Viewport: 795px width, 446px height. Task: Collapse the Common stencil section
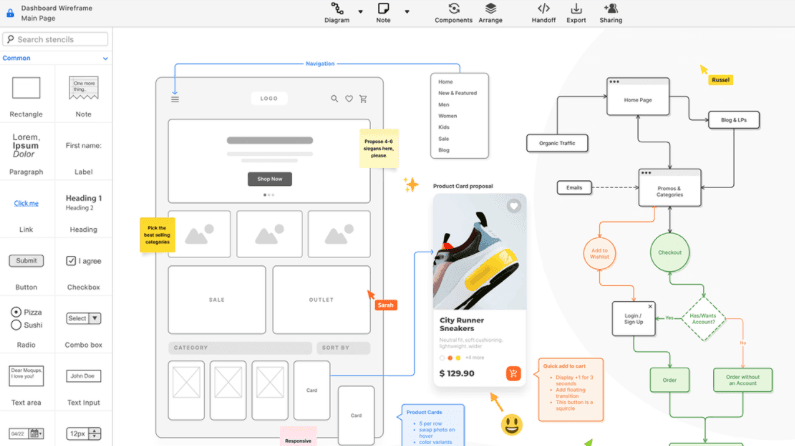pos(105,58)
